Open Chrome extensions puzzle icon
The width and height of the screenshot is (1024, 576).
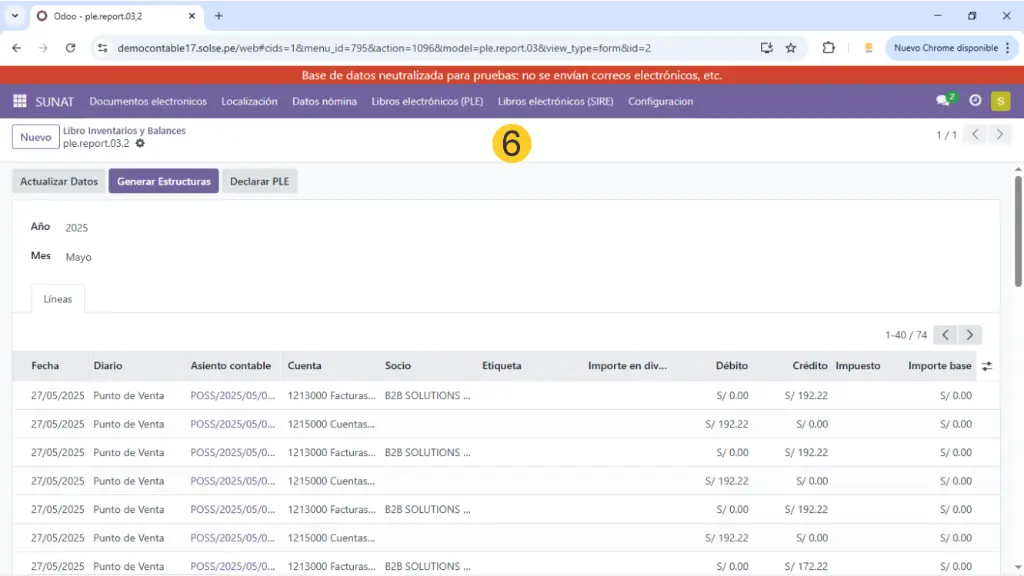828,47
